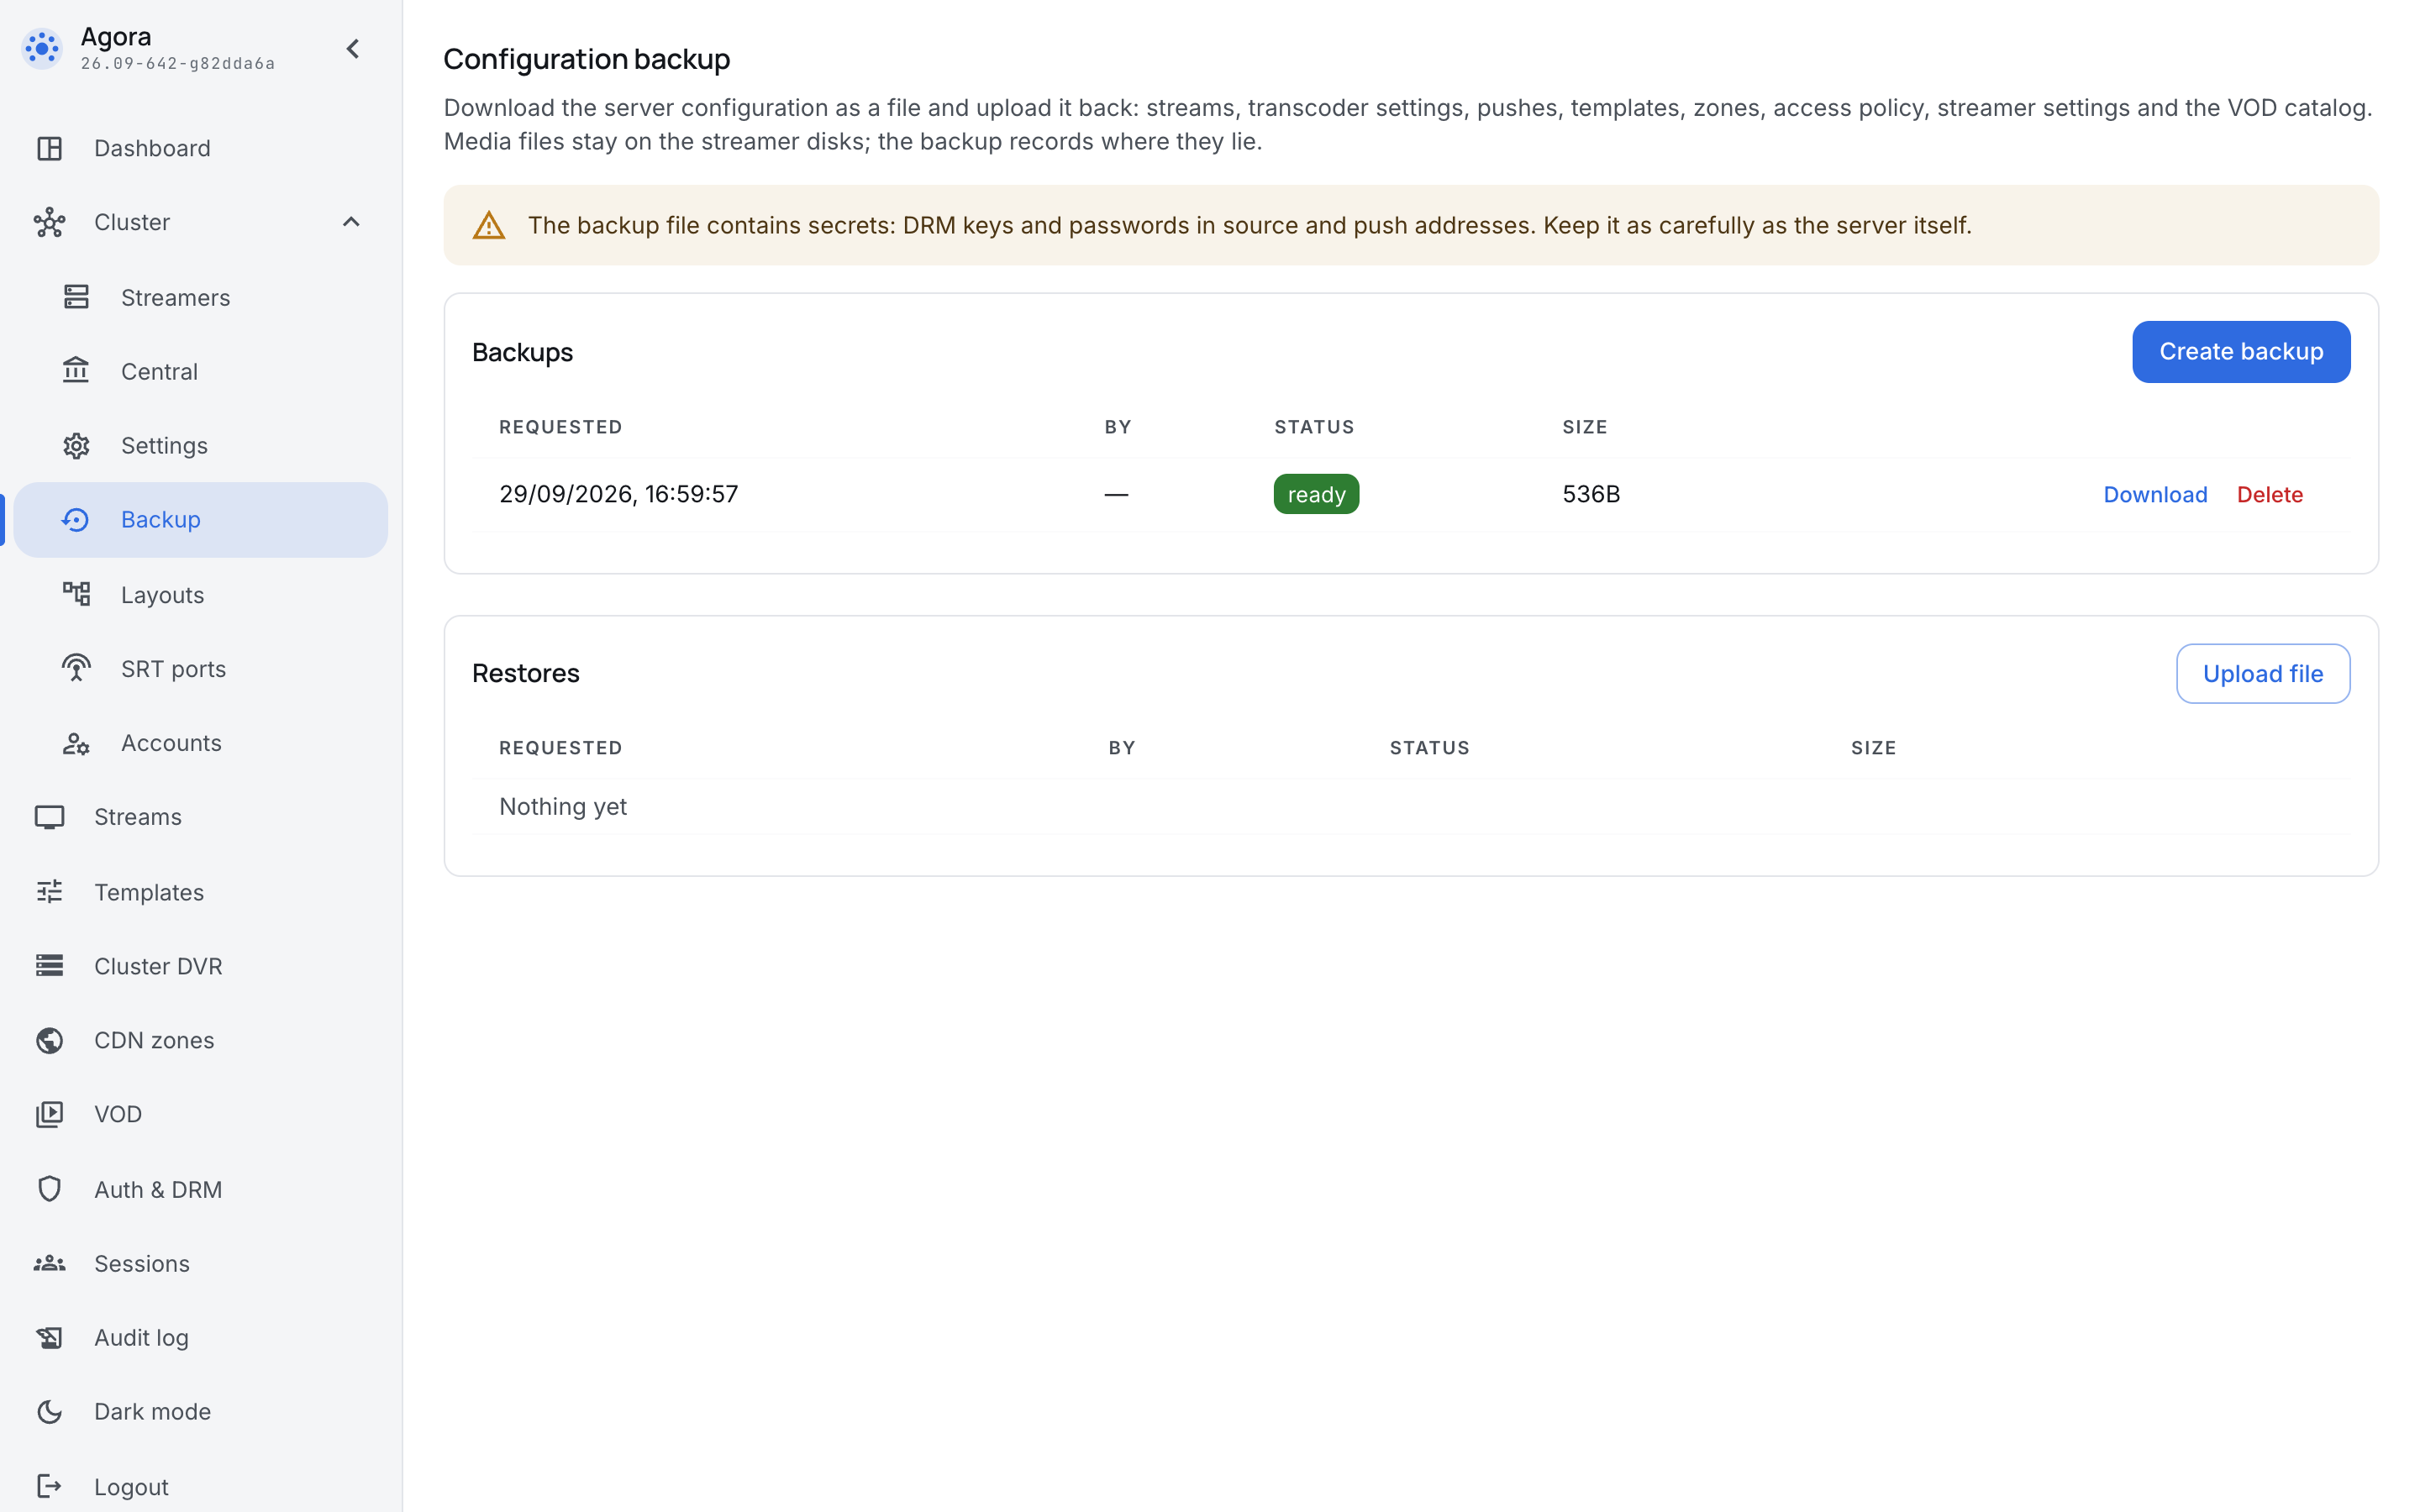Create a new backup

coord(2240,351)
